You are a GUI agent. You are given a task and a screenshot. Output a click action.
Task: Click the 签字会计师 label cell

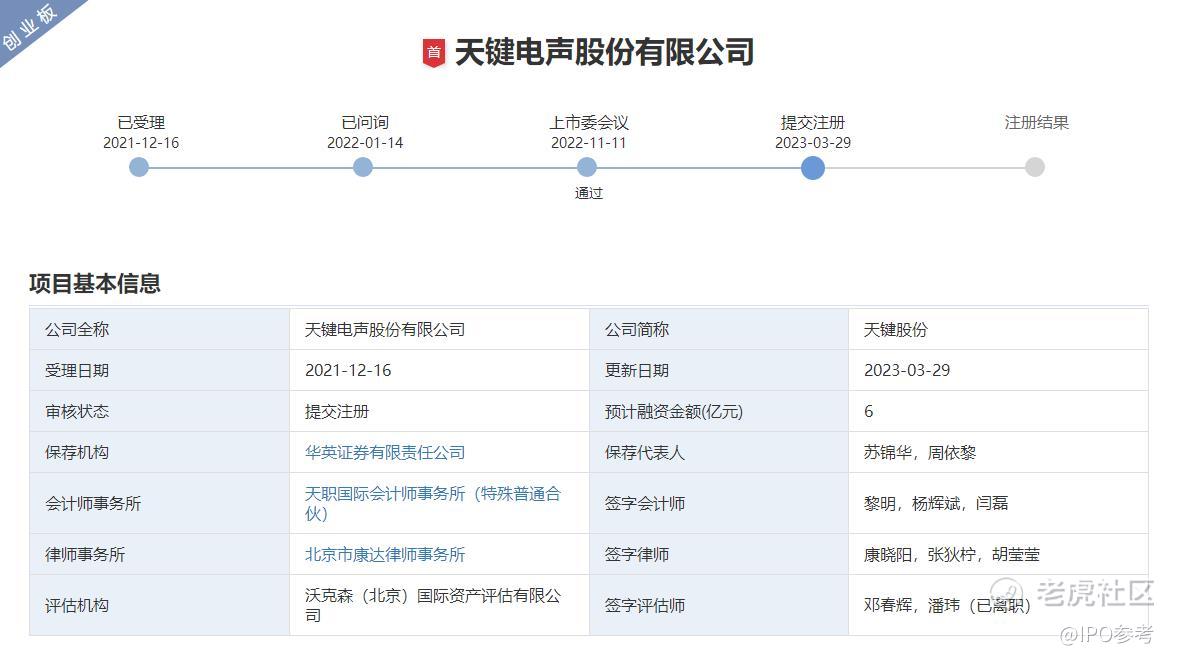pos(719,503)
